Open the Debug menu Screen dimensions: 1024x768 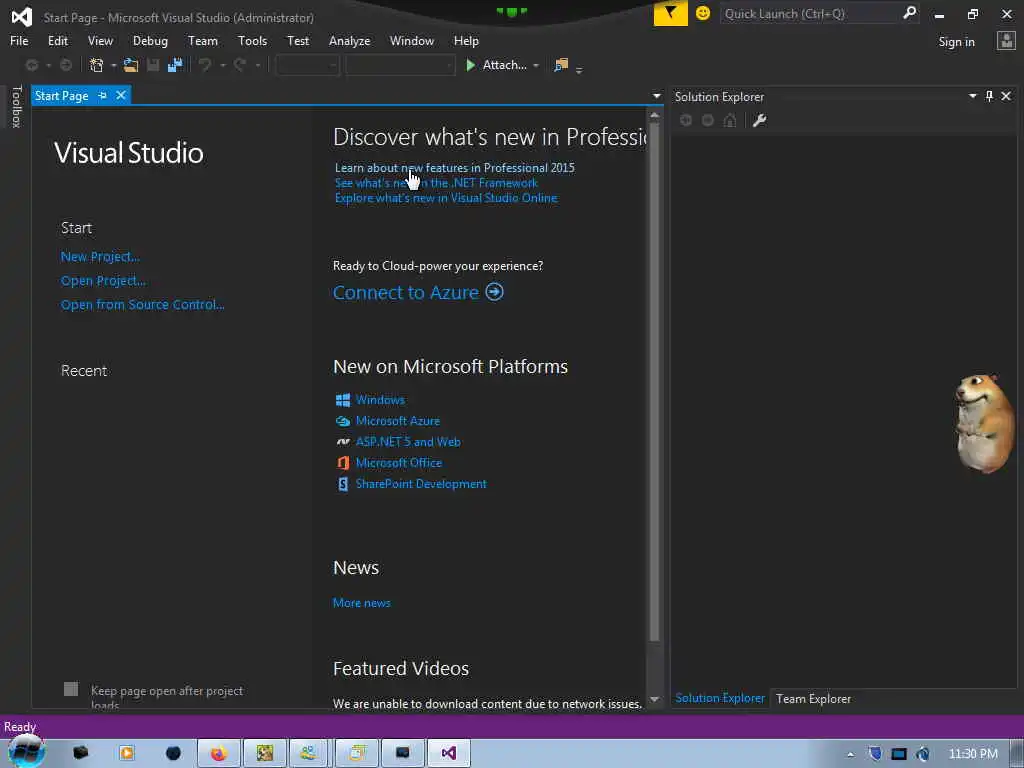pos(150,40)
